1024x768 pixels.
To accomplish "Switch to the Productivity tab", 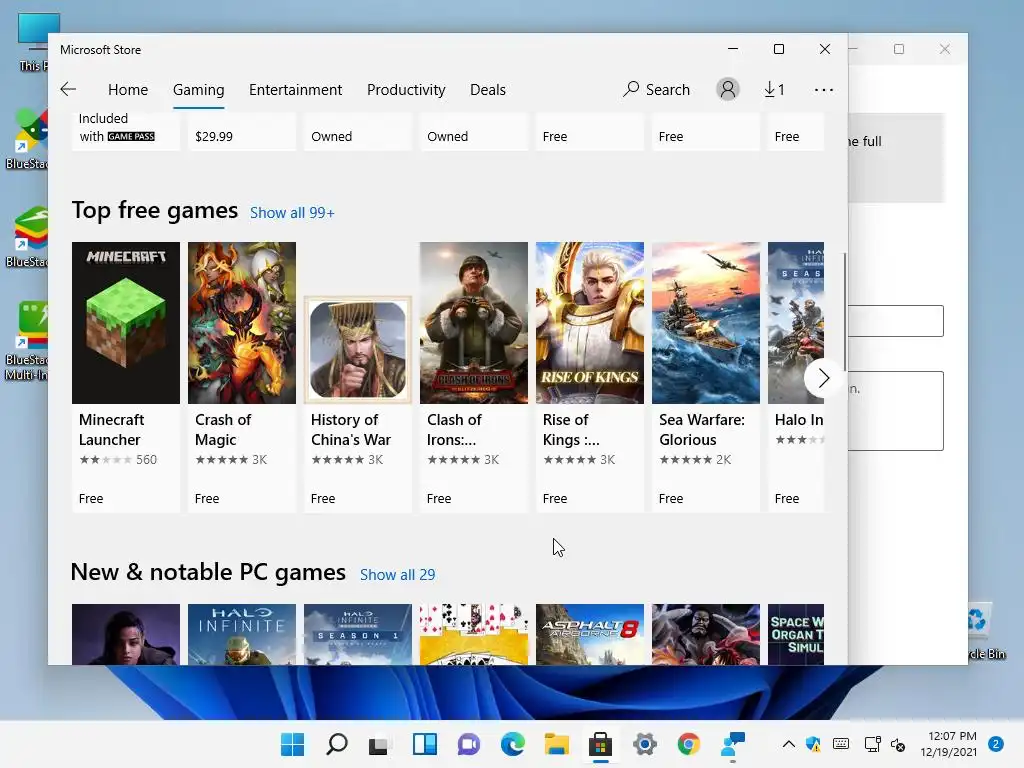I will tap(406, 89).
